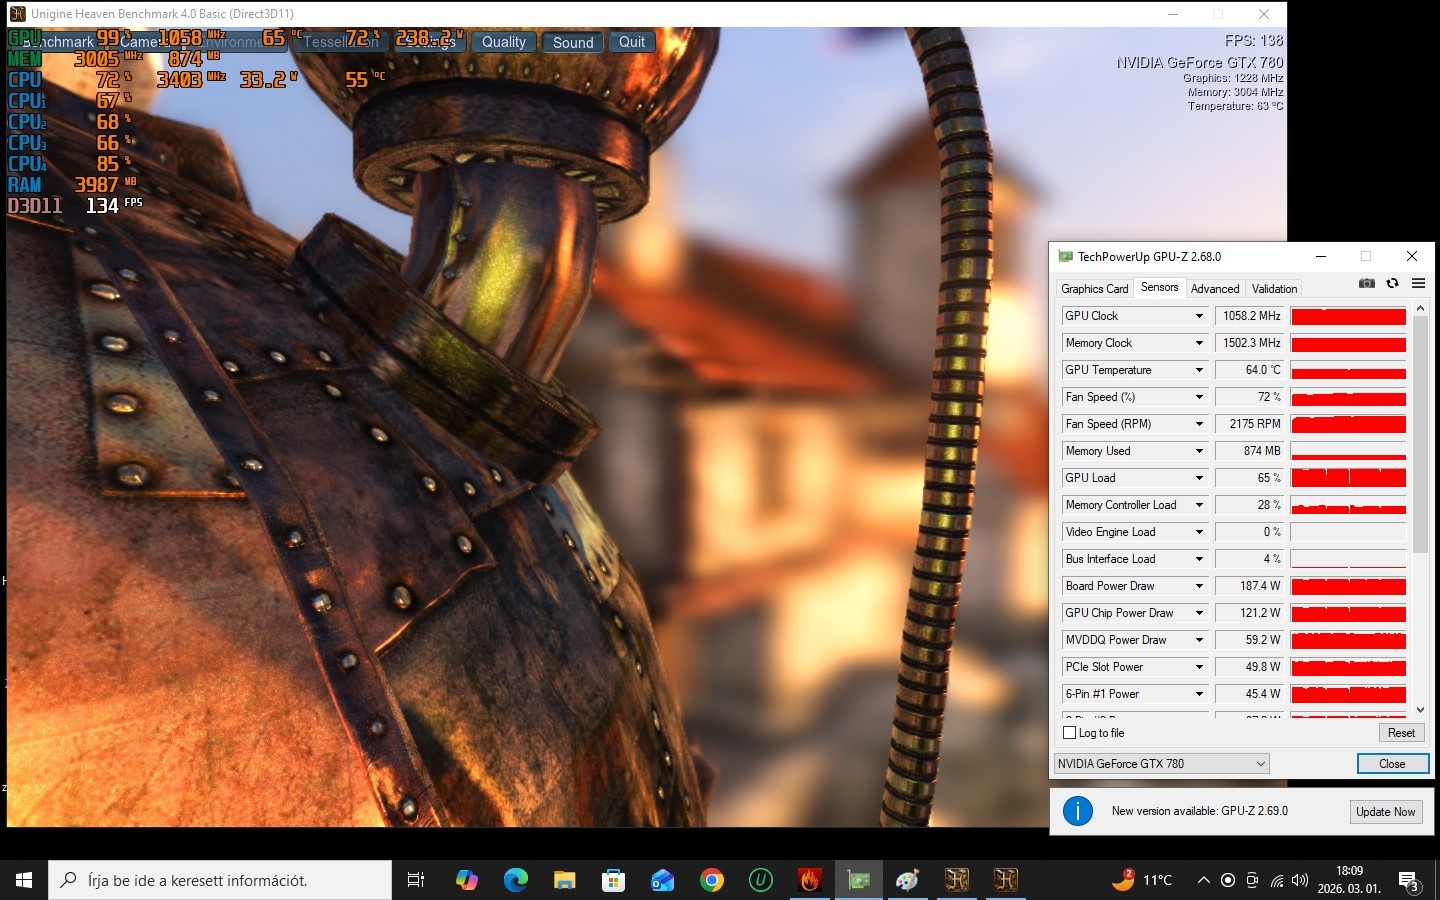The width and height of the screenshot is (1440, 900).
Task: Expand the PCIe Slot Power dropdown
Action: pos(1199,667)
